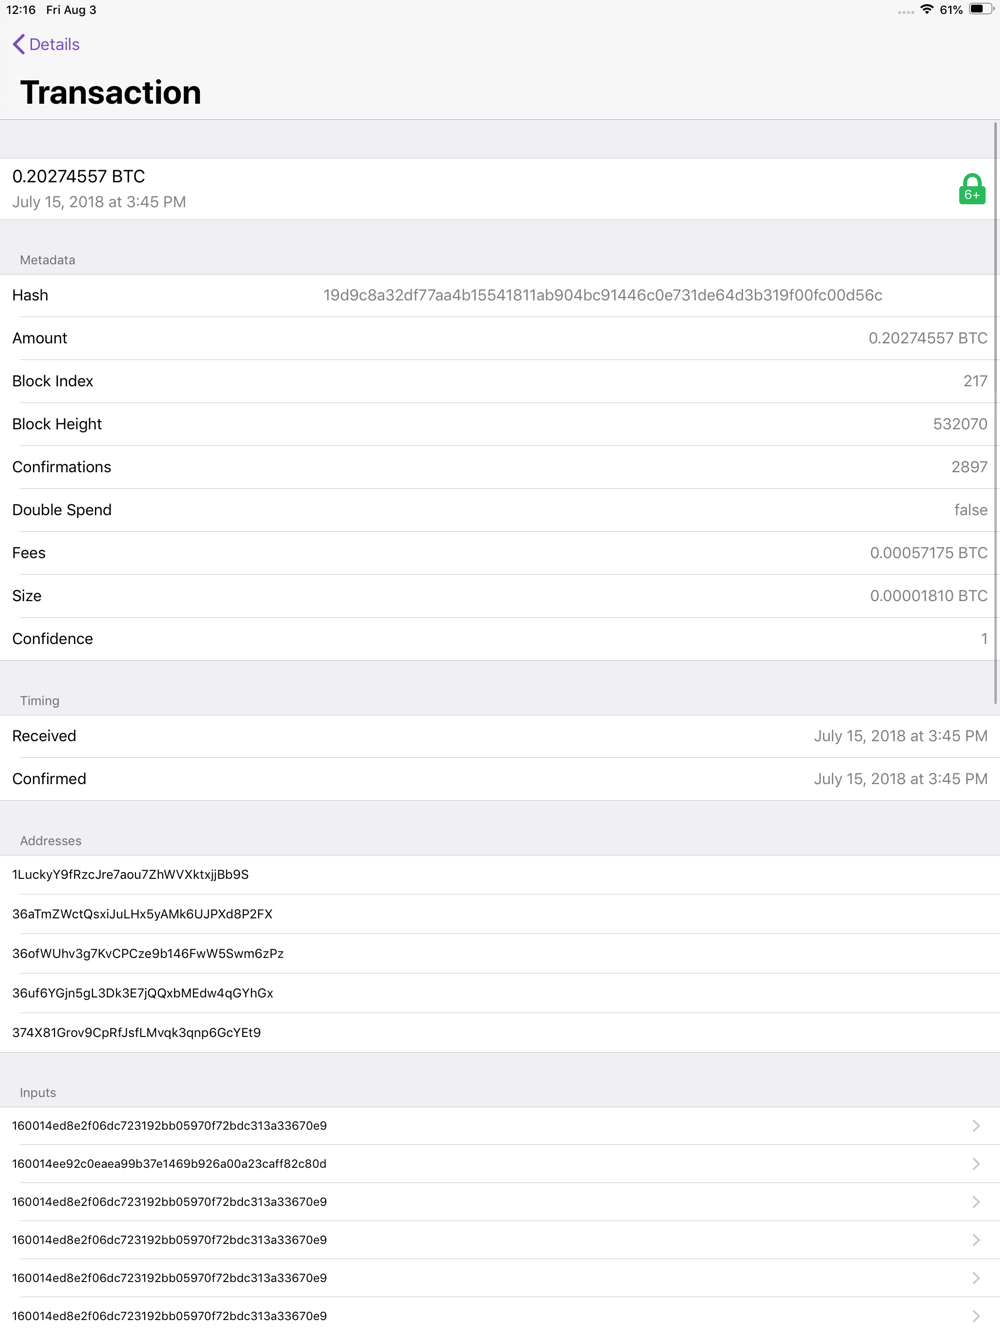Tap the Wi-Fi status icon
This screenshot has height=1334, width=1000.
click(x=927, y=10)
